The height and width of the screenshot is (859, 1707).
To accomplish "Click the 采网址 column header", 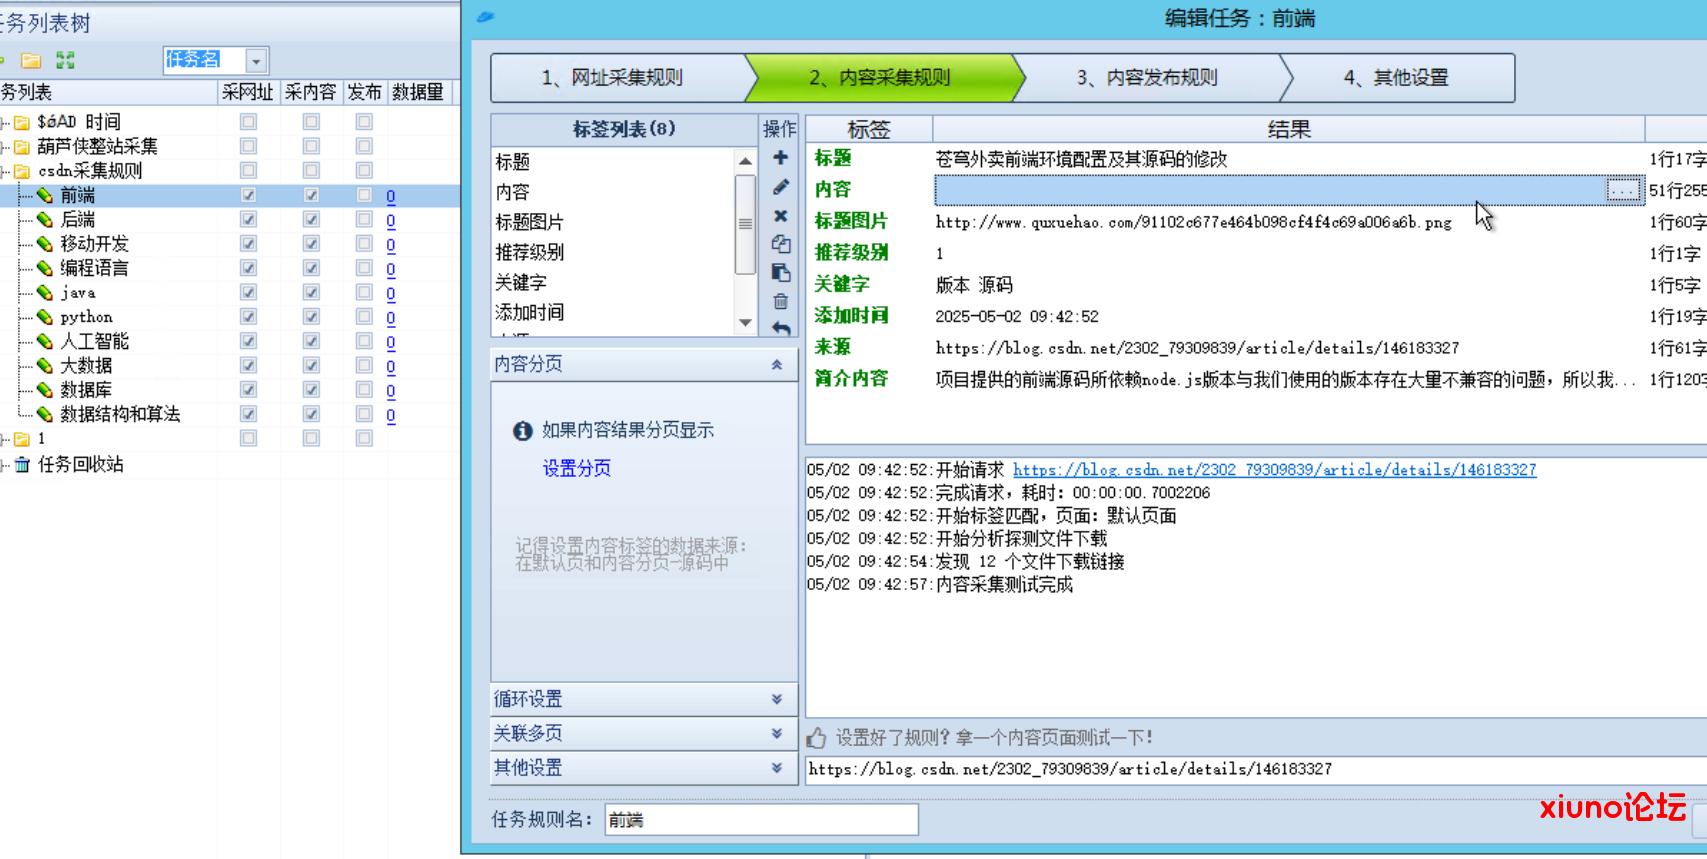I will pos(247,92).
